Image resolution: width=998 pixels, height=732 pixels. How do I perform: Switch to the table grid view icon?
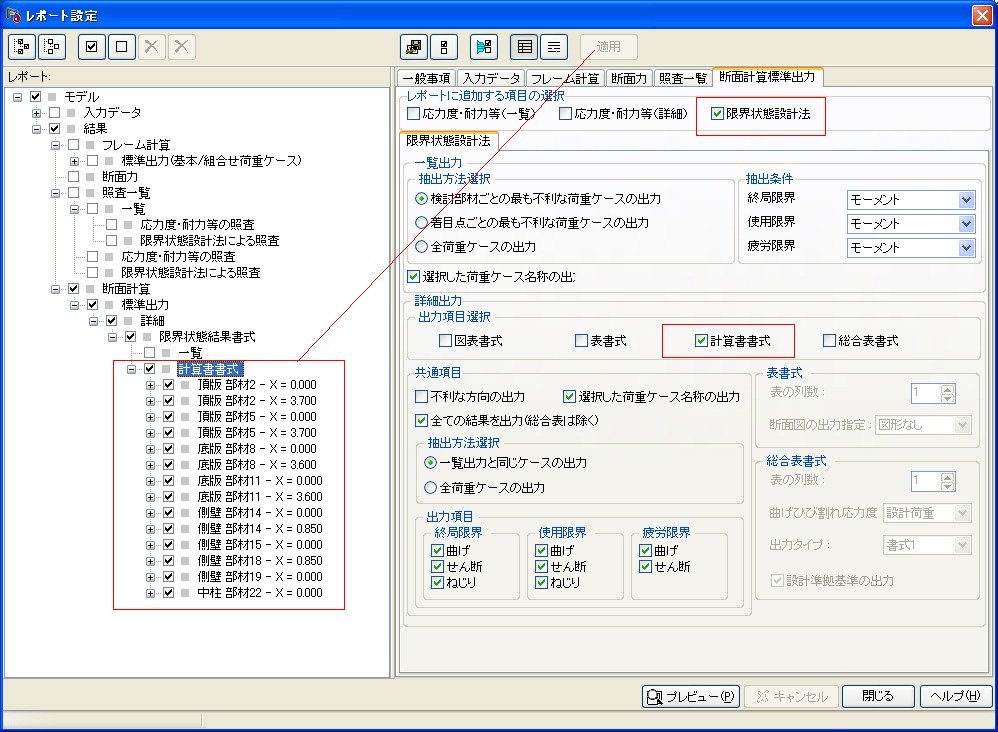[x=524, y=46]
